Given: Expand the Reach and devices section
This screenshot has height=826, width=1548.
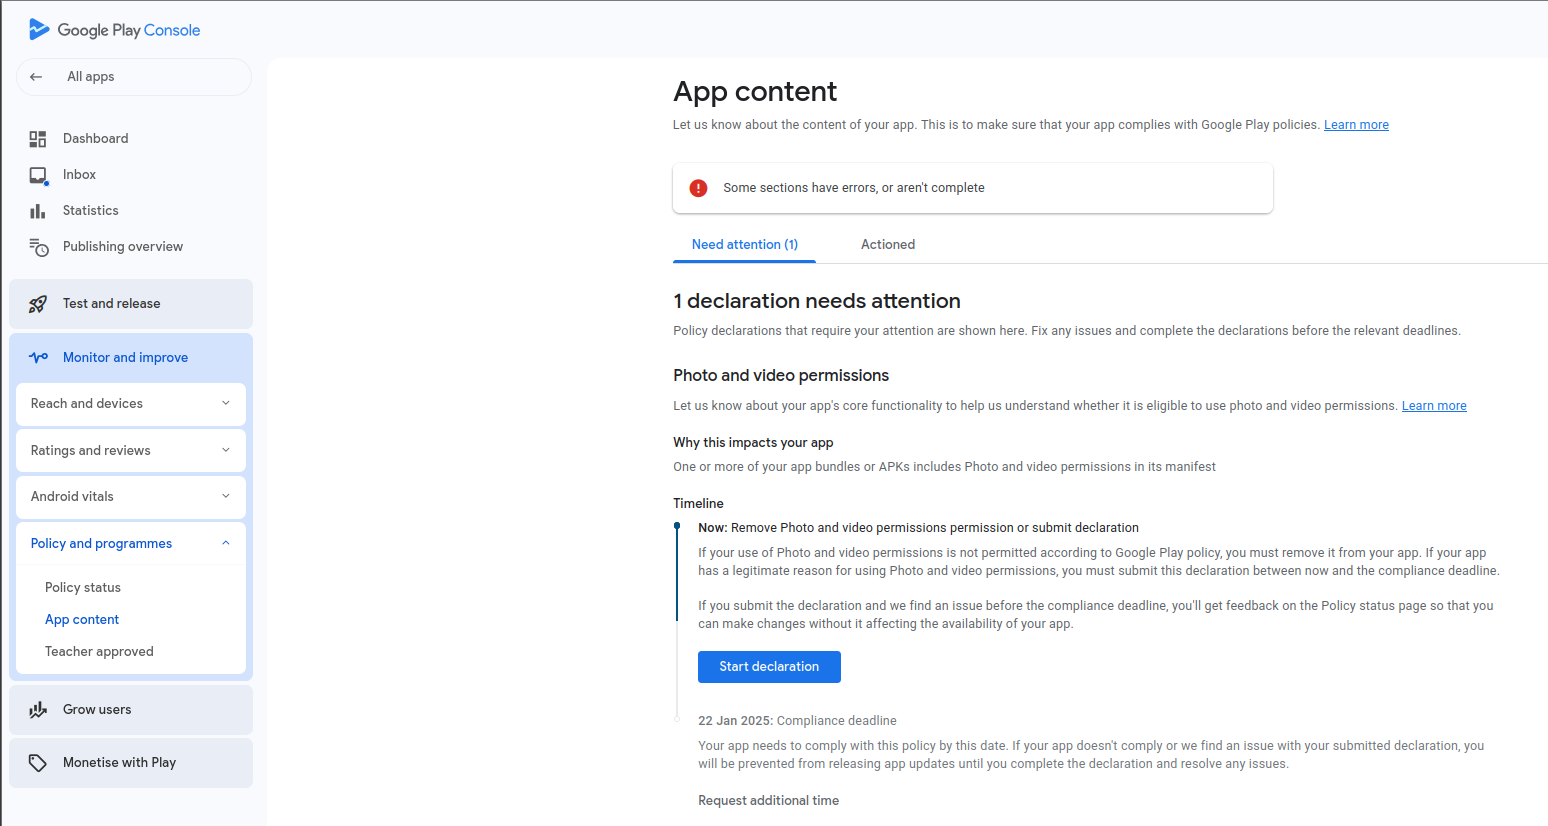Looking at the screenshot, I should click(x=225, y=404).
